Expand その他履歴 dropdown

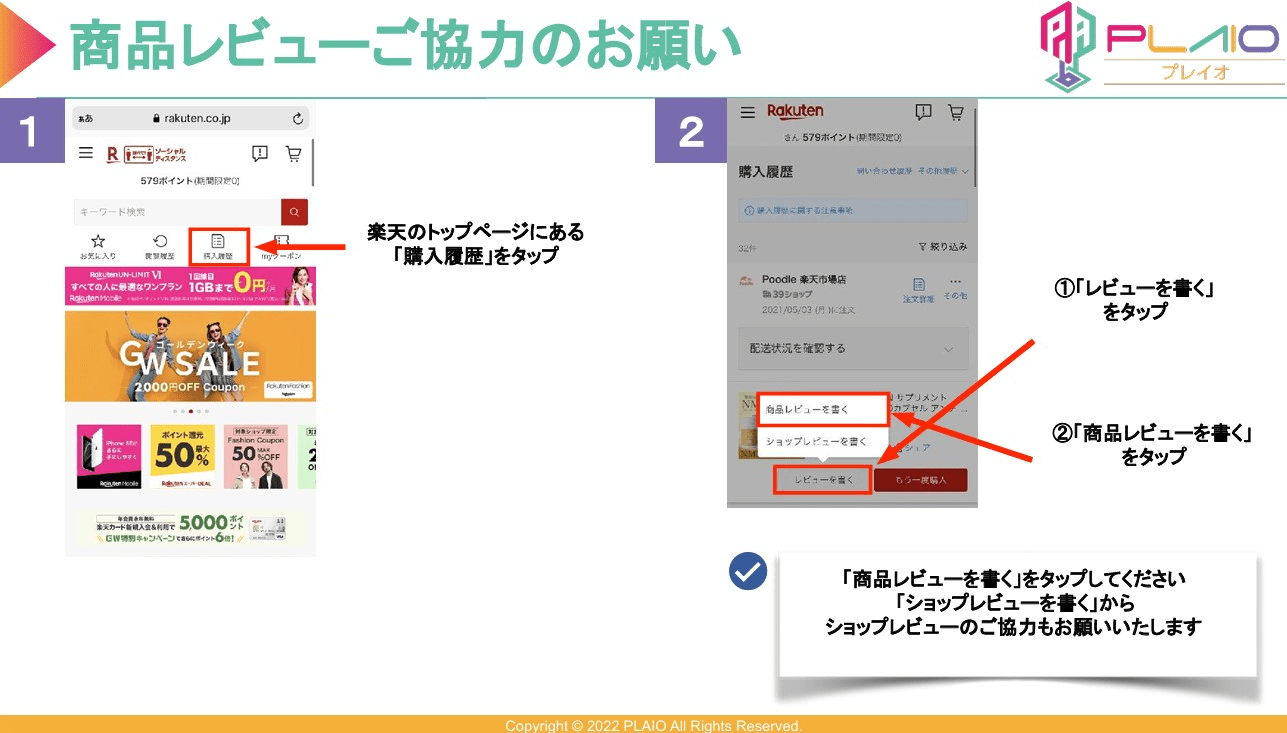[x=943, y=172]
